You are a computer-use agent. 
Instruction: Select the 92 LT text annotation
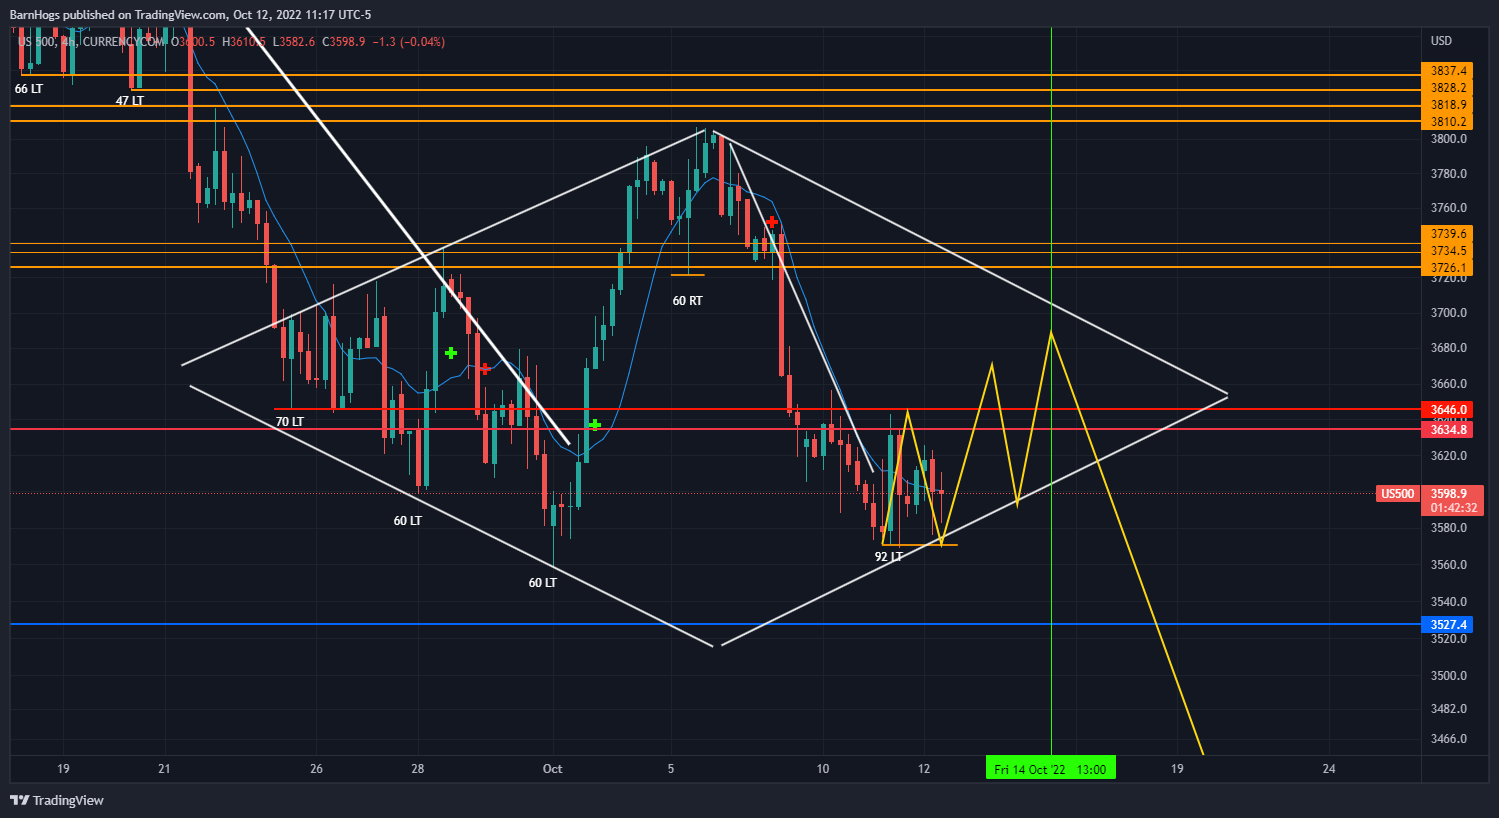coord(888,557)
